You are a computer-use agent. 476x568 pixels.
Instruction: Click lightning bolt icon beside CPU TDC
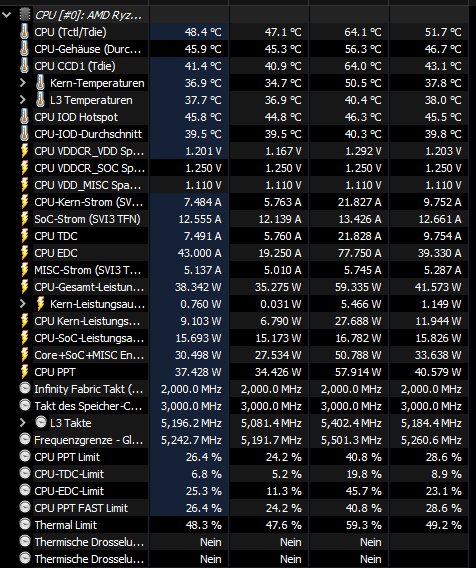click(x=24, y=236)
